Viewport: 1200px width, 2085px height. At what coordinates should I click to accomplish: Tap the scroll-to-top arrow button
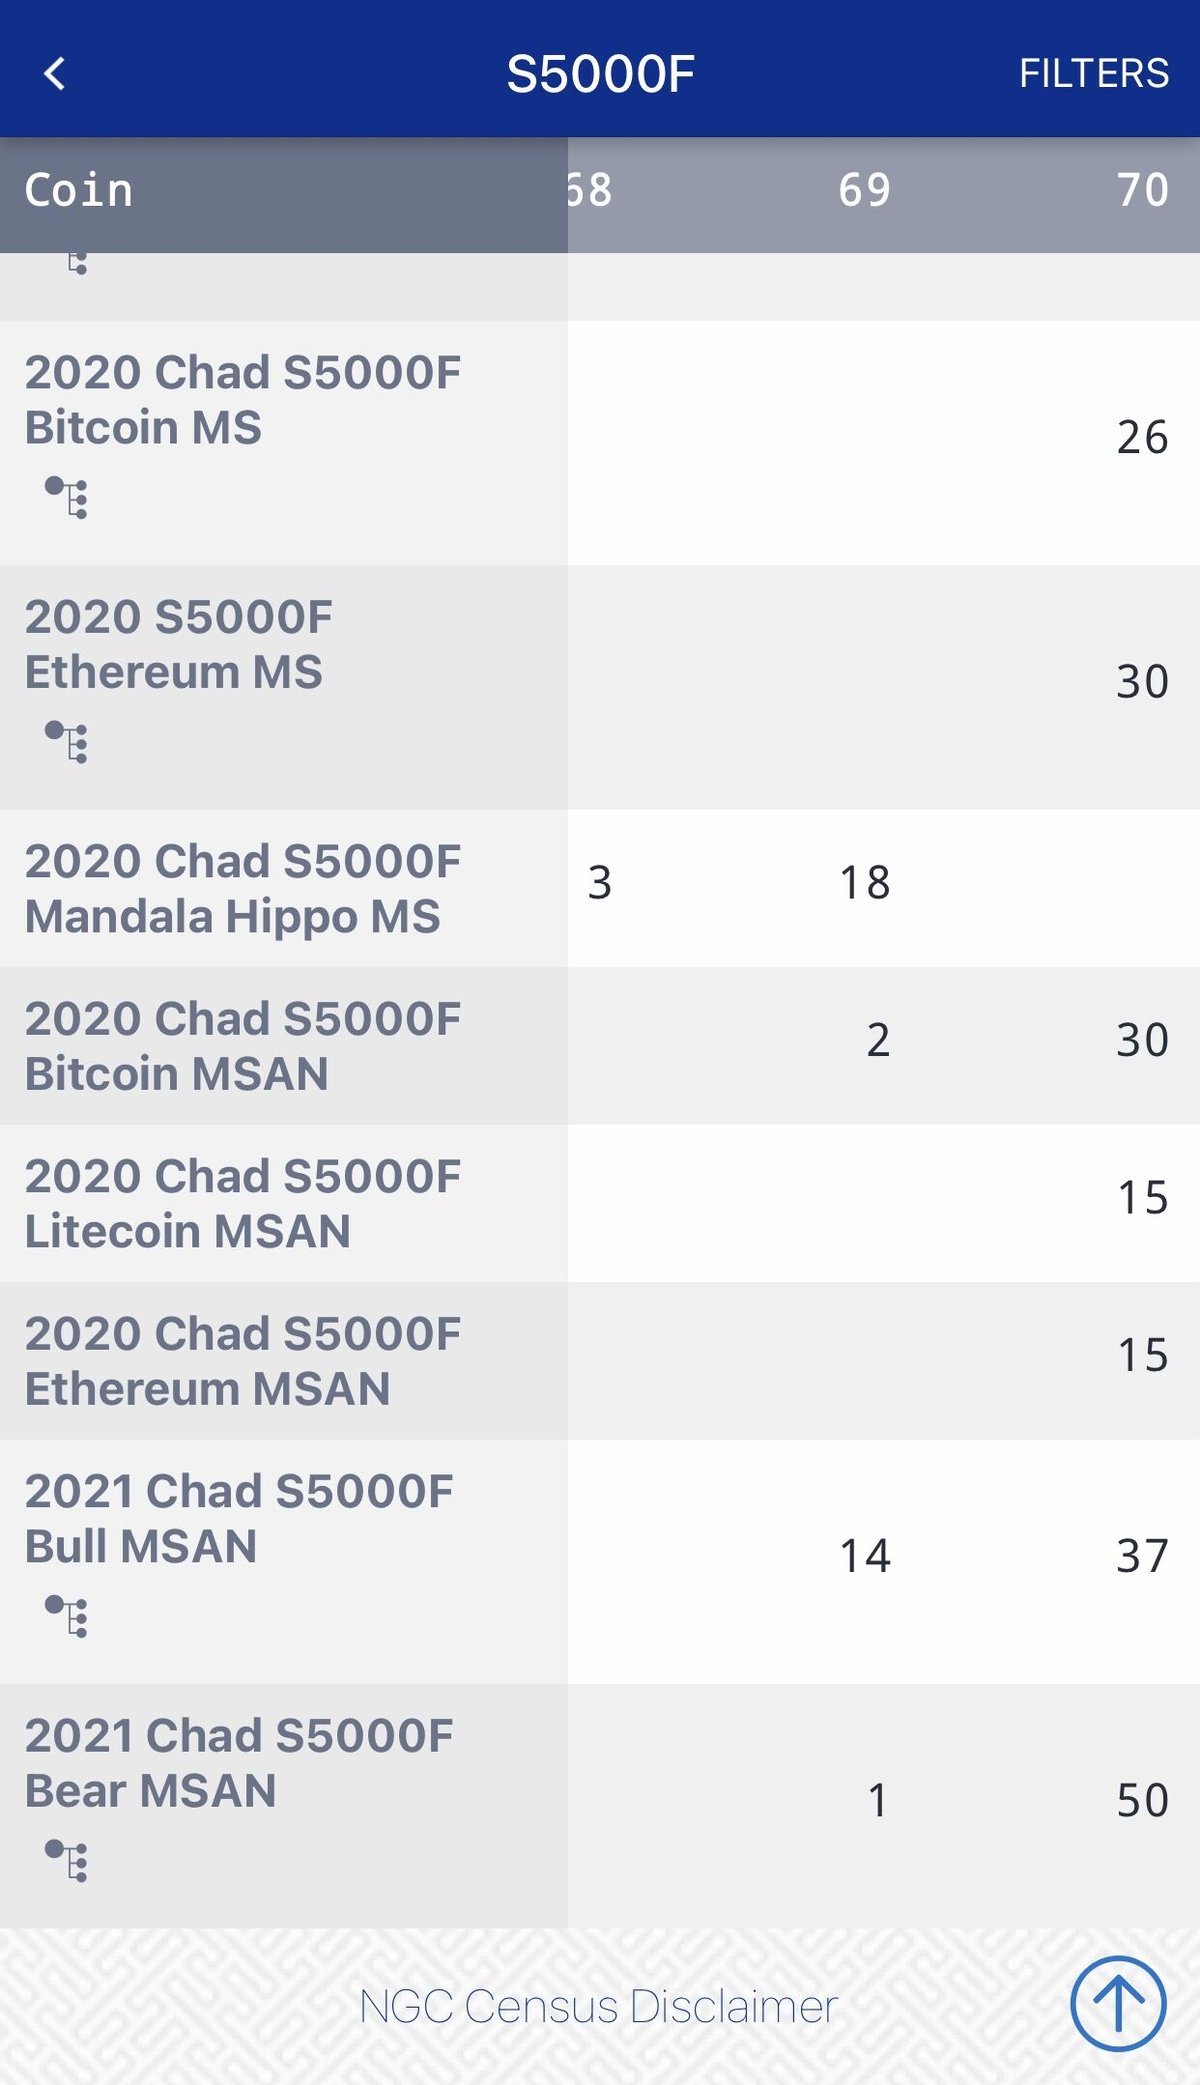click(1117, 2004)
